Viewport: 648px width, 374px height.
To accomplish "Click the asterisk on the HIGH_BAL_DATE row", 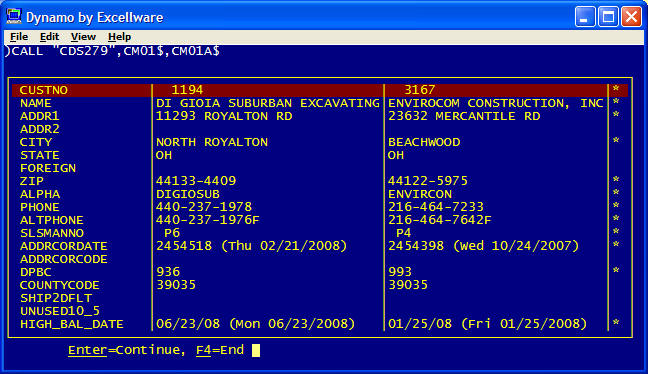I will pyautogui.click(x=616, y=322).
